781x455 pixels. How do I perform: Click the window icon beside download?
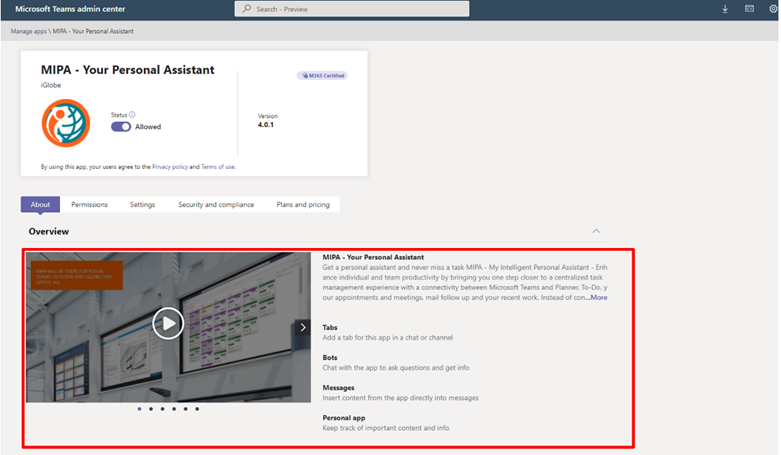[x=749, y=8]
